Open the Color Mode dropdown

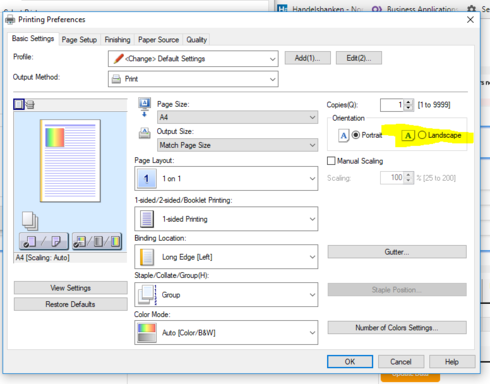[226, 333]
